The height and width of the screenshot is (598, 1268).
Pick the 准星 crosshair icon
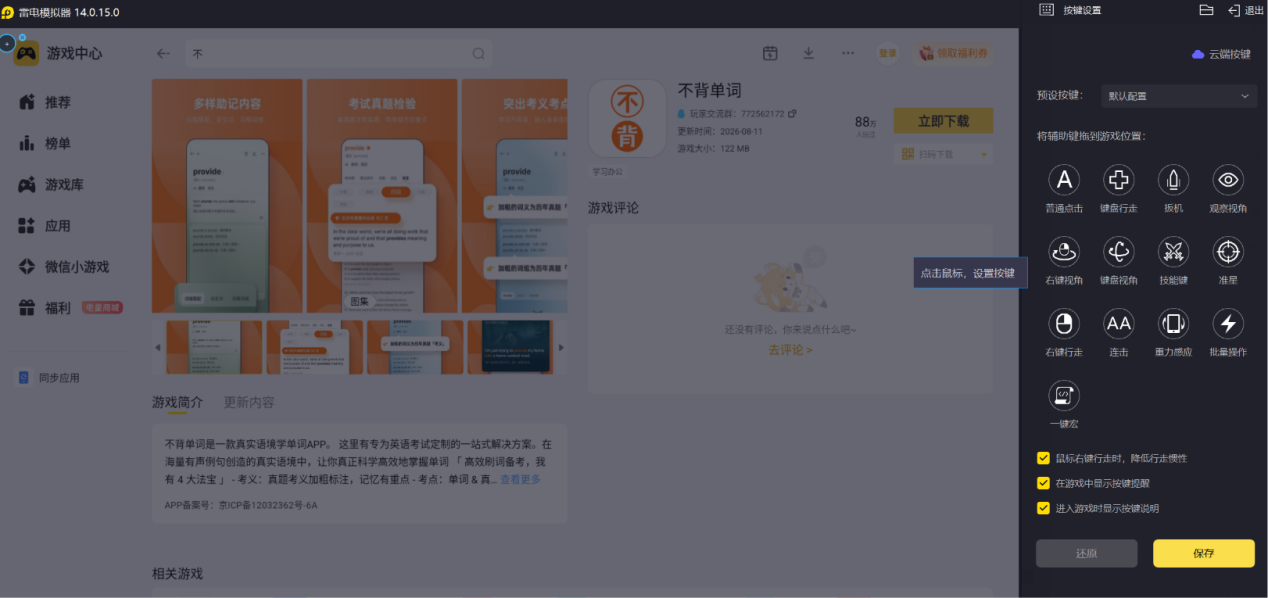pos(1228,252)
